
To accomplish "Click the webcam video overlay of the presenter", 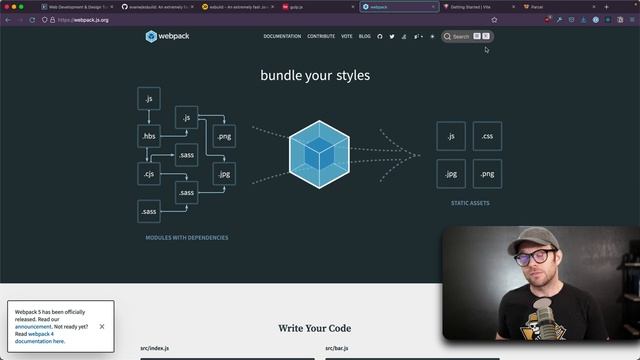I will (x=541, y=283).
